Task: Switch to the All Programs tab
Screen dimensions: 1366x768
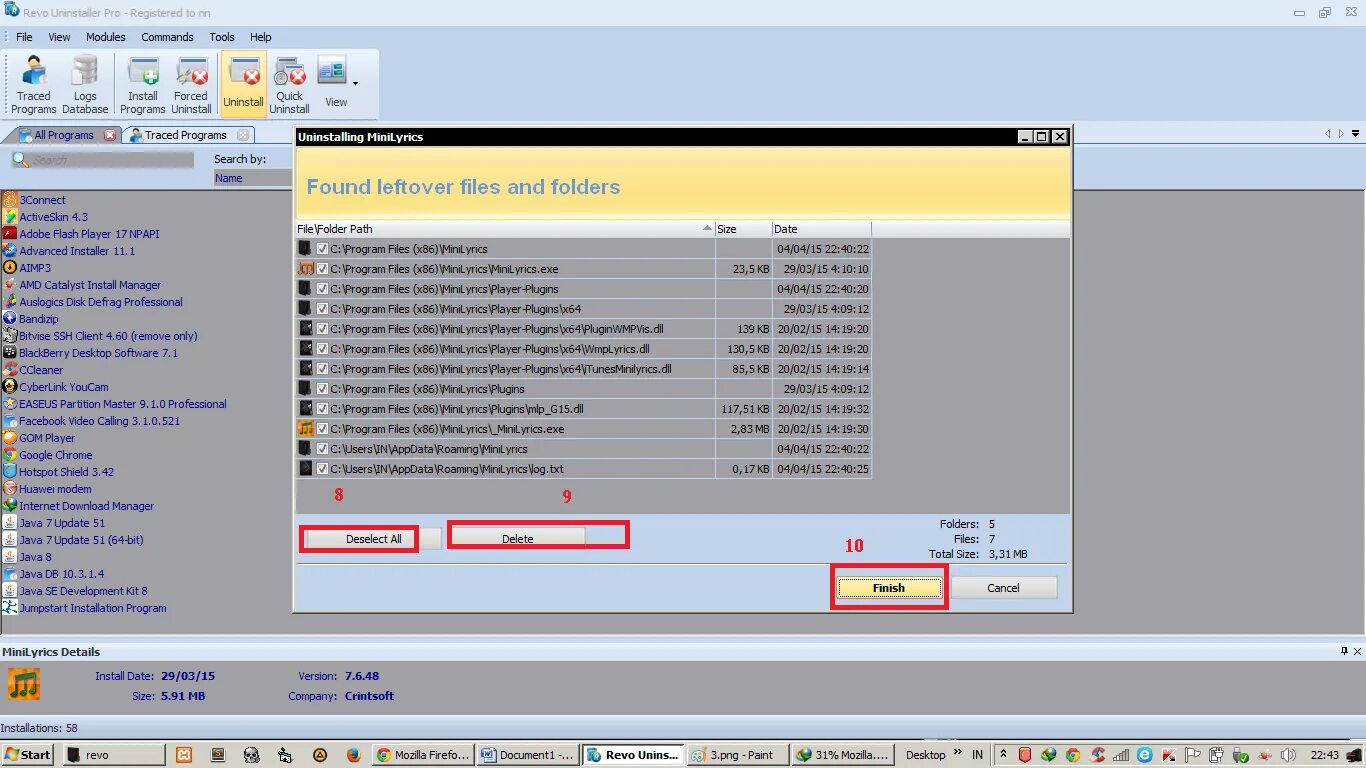Action: coord(63,135)
